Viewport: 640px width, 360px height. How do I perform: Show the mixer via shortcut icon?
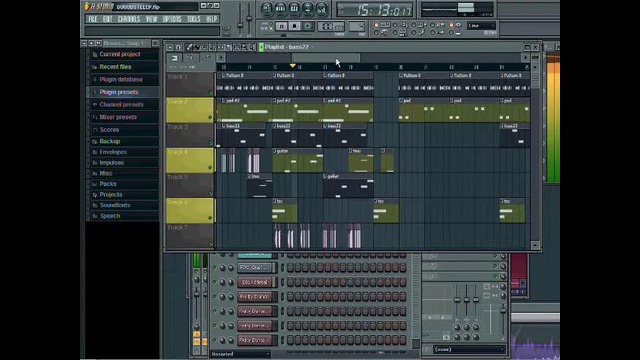322,8
